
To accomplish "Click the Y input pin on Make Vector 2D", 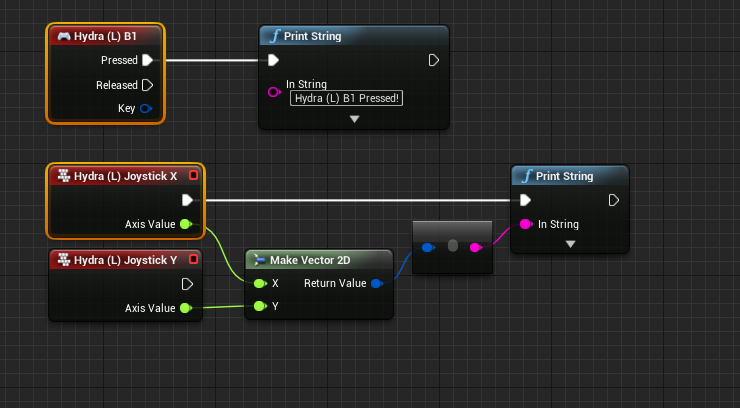I will point(260,306).
